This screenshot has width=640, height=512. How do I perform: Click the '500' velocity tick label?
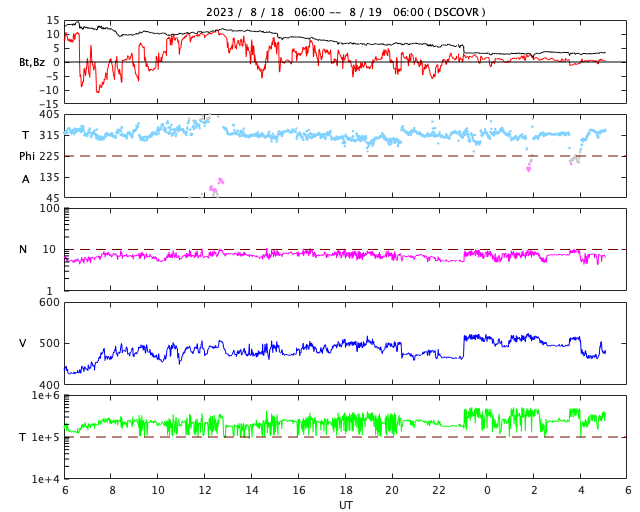click(x=49, y=343)
